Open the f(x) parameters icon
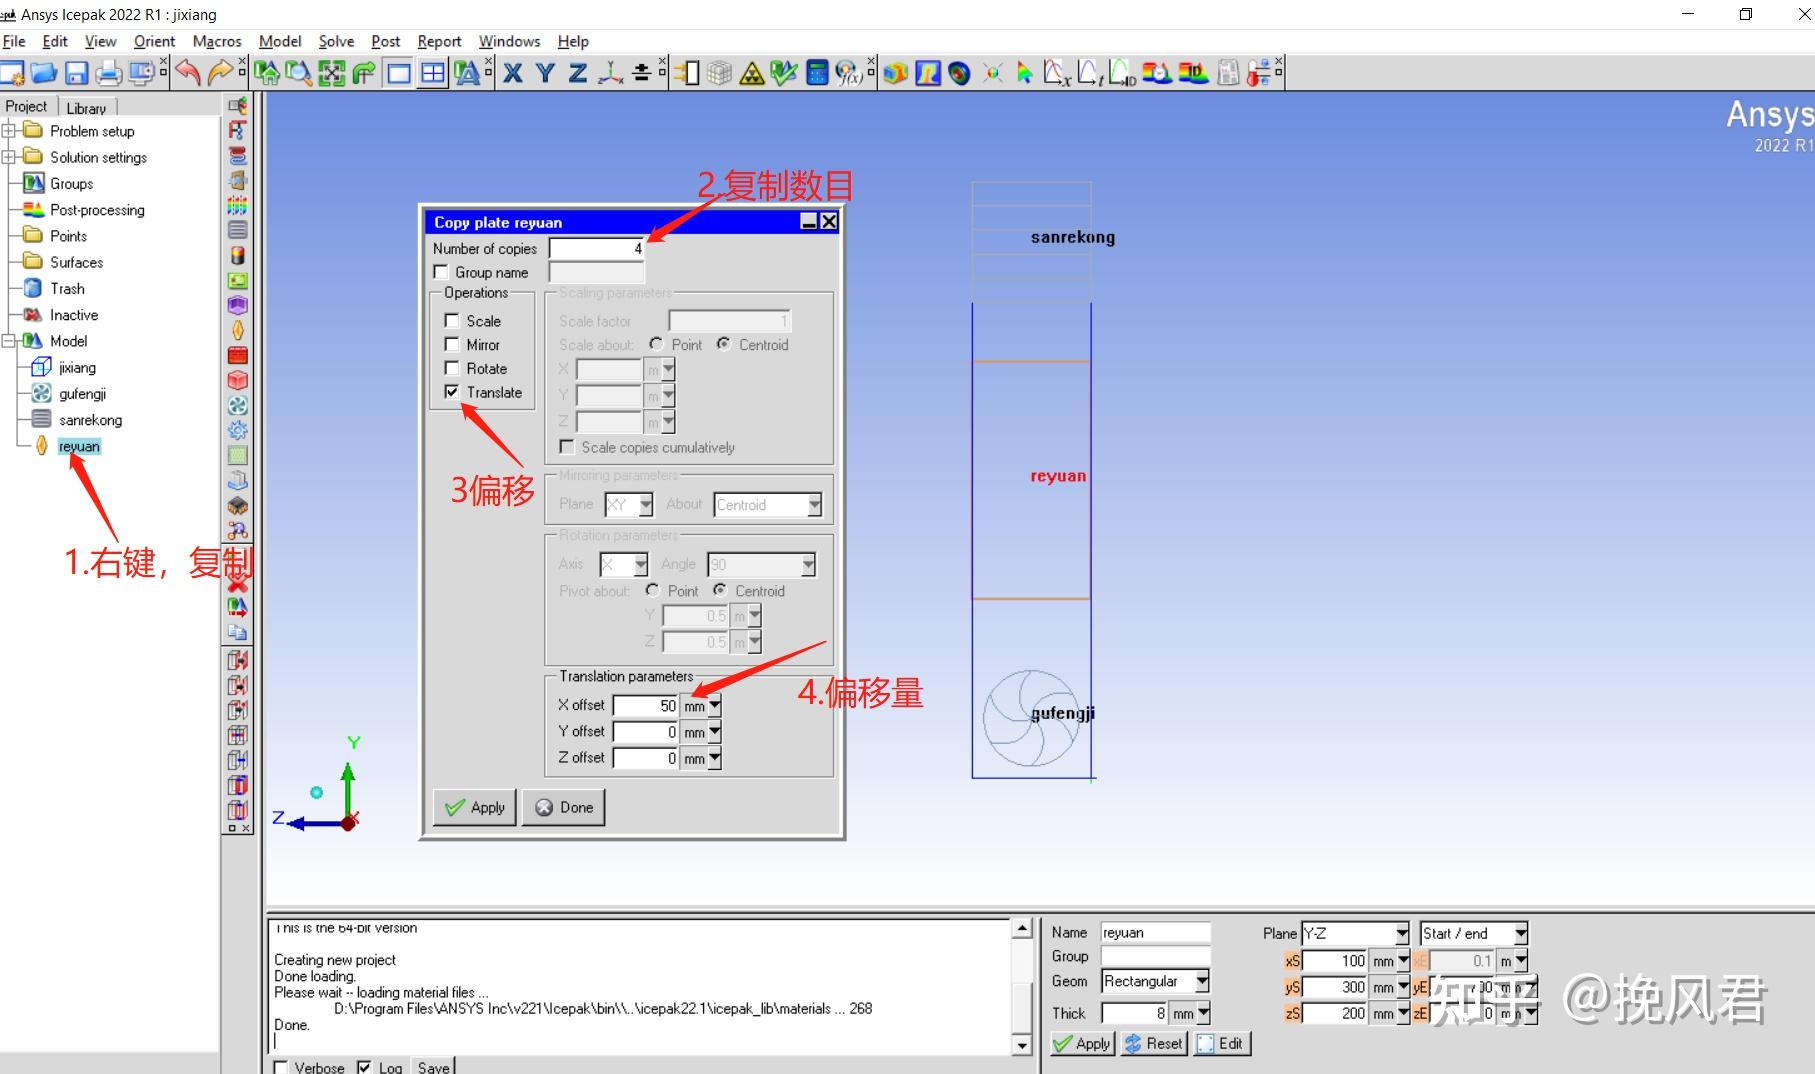1815x1074 pixels. point(849,72)
